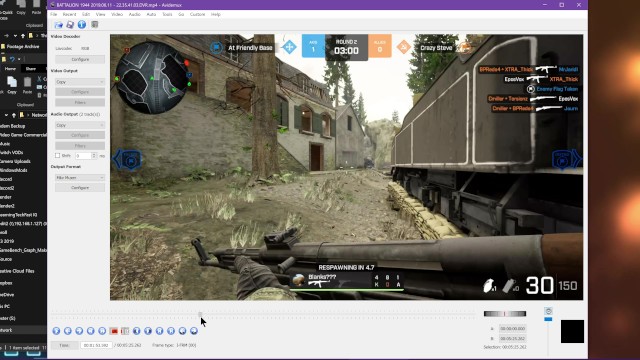Viewport: 640px width, 360px height.
Task: Go to the first frame
Action: coord(160,331)
